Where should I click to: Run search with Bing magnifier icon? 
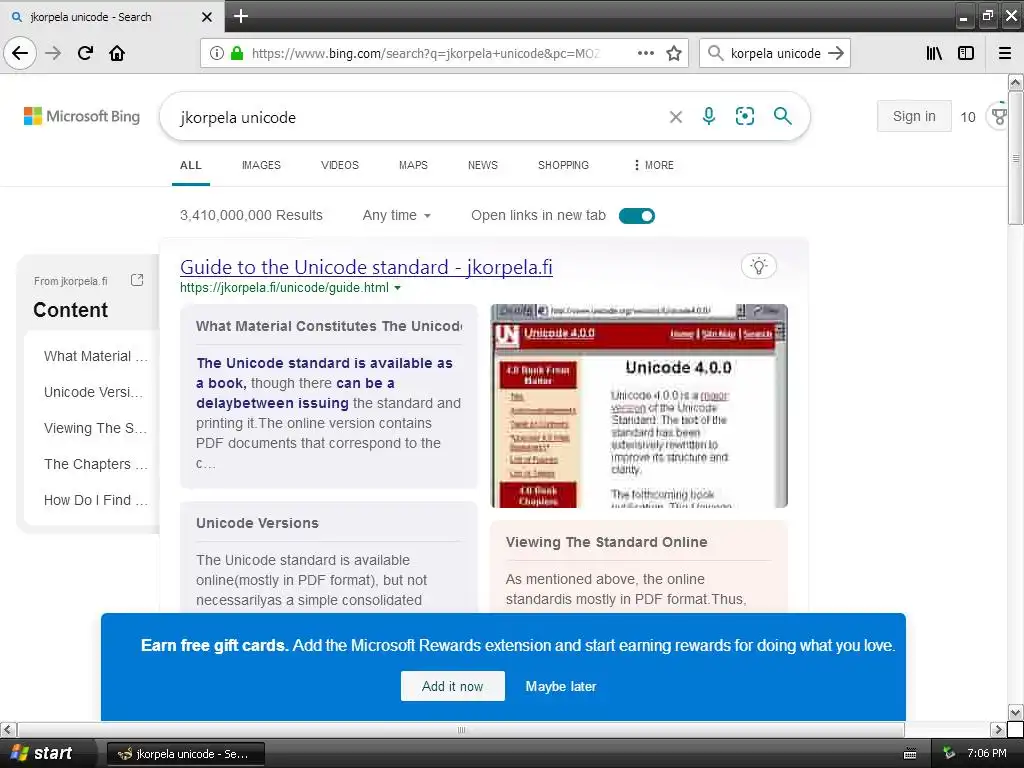point(782,116)
